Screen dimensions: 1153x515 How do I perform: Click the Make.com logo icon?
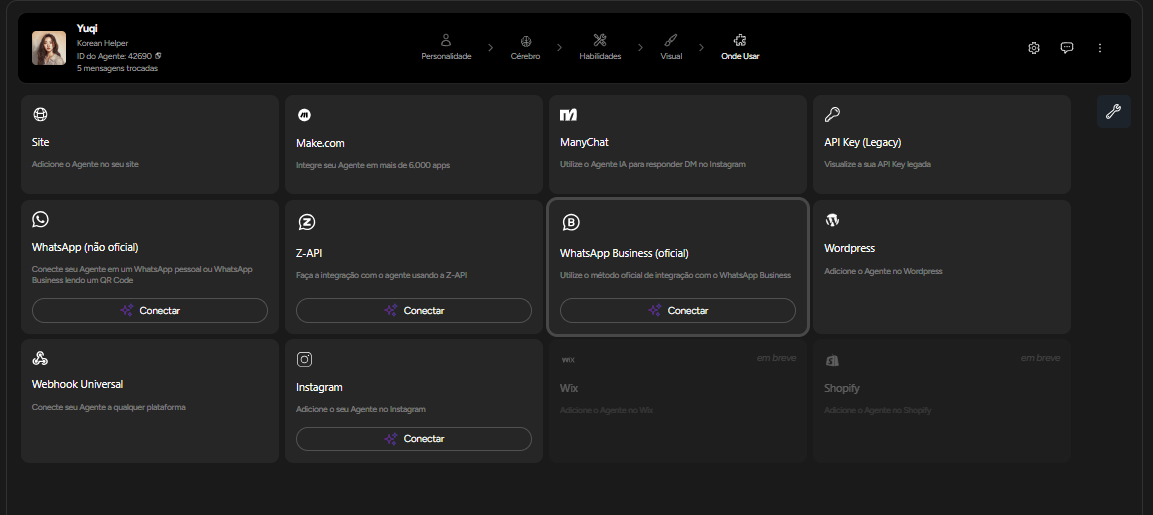point(304,115)
